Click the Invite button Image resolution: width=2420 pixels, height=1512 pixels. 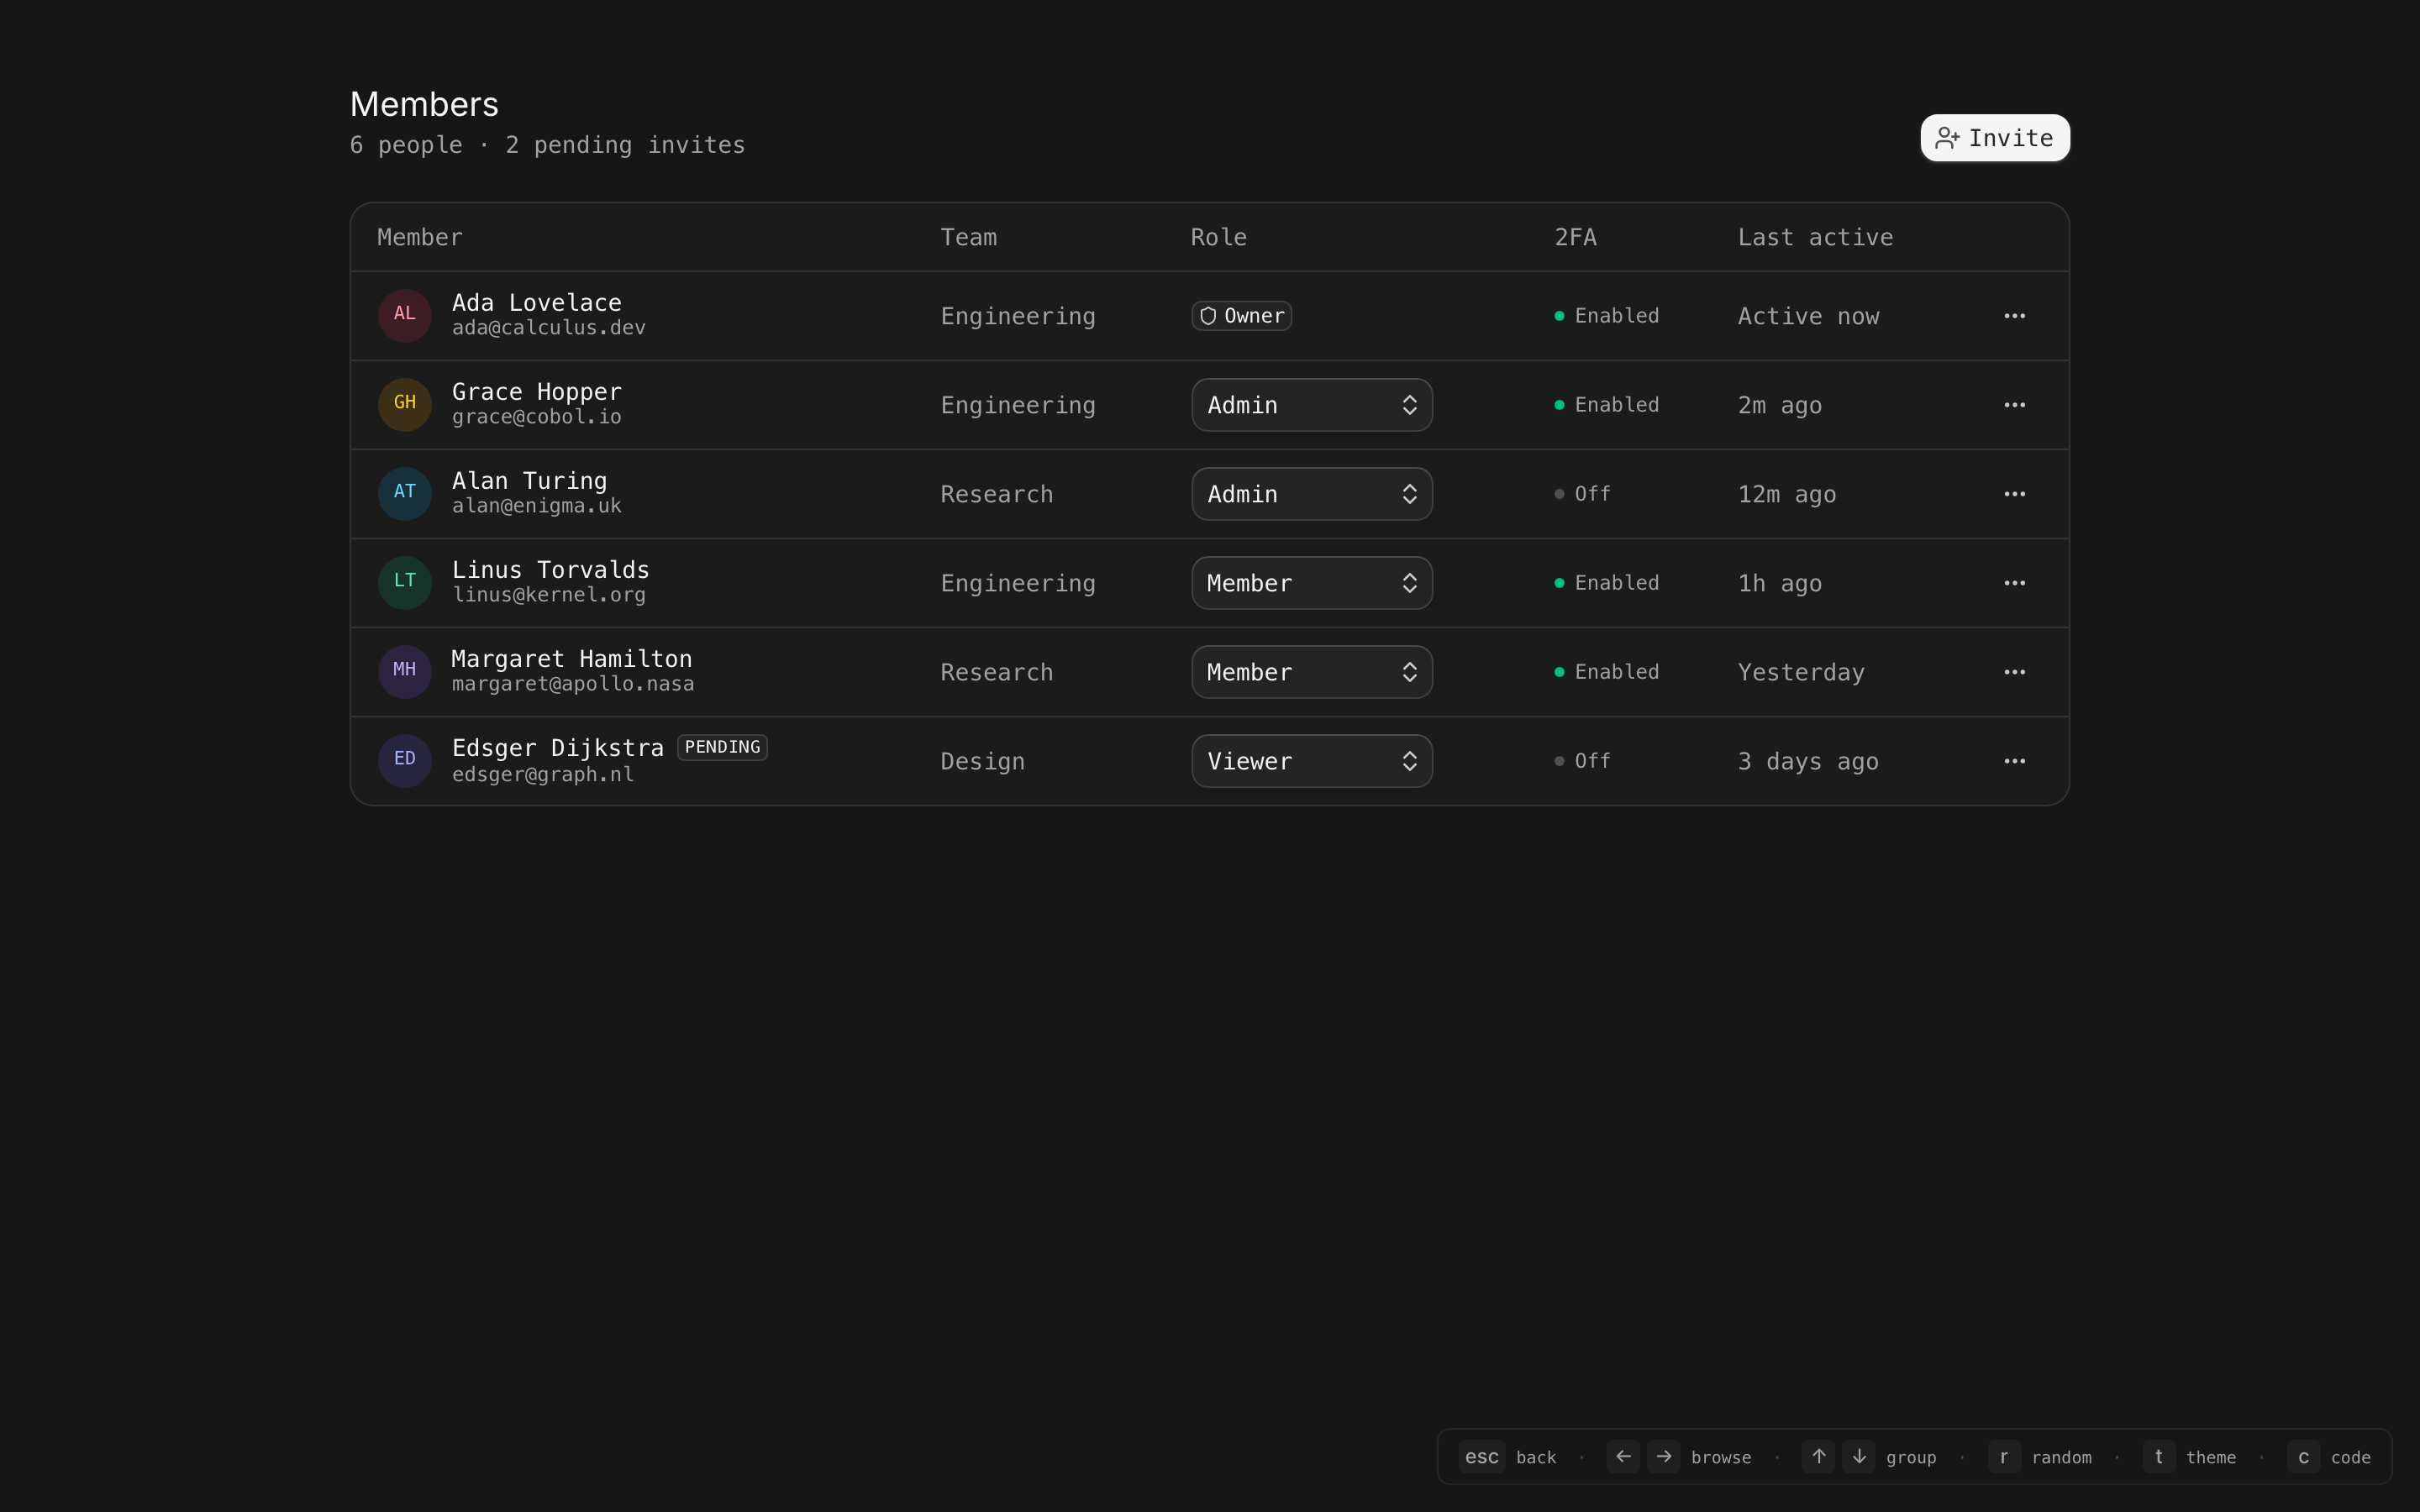pyautogui.click(x=1994, y=138)
